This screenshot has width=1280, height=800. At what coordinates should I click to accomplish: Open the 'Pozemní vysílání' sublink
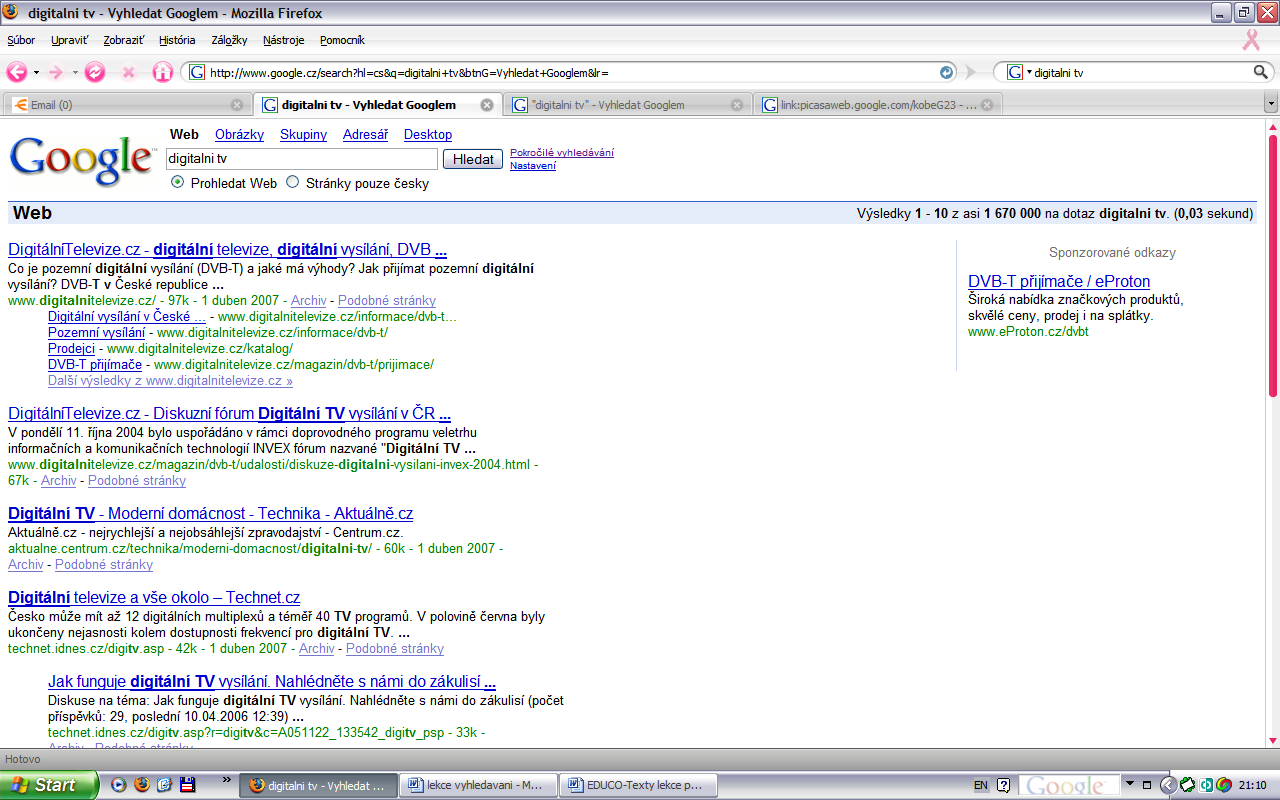click(x=96, y=332)
